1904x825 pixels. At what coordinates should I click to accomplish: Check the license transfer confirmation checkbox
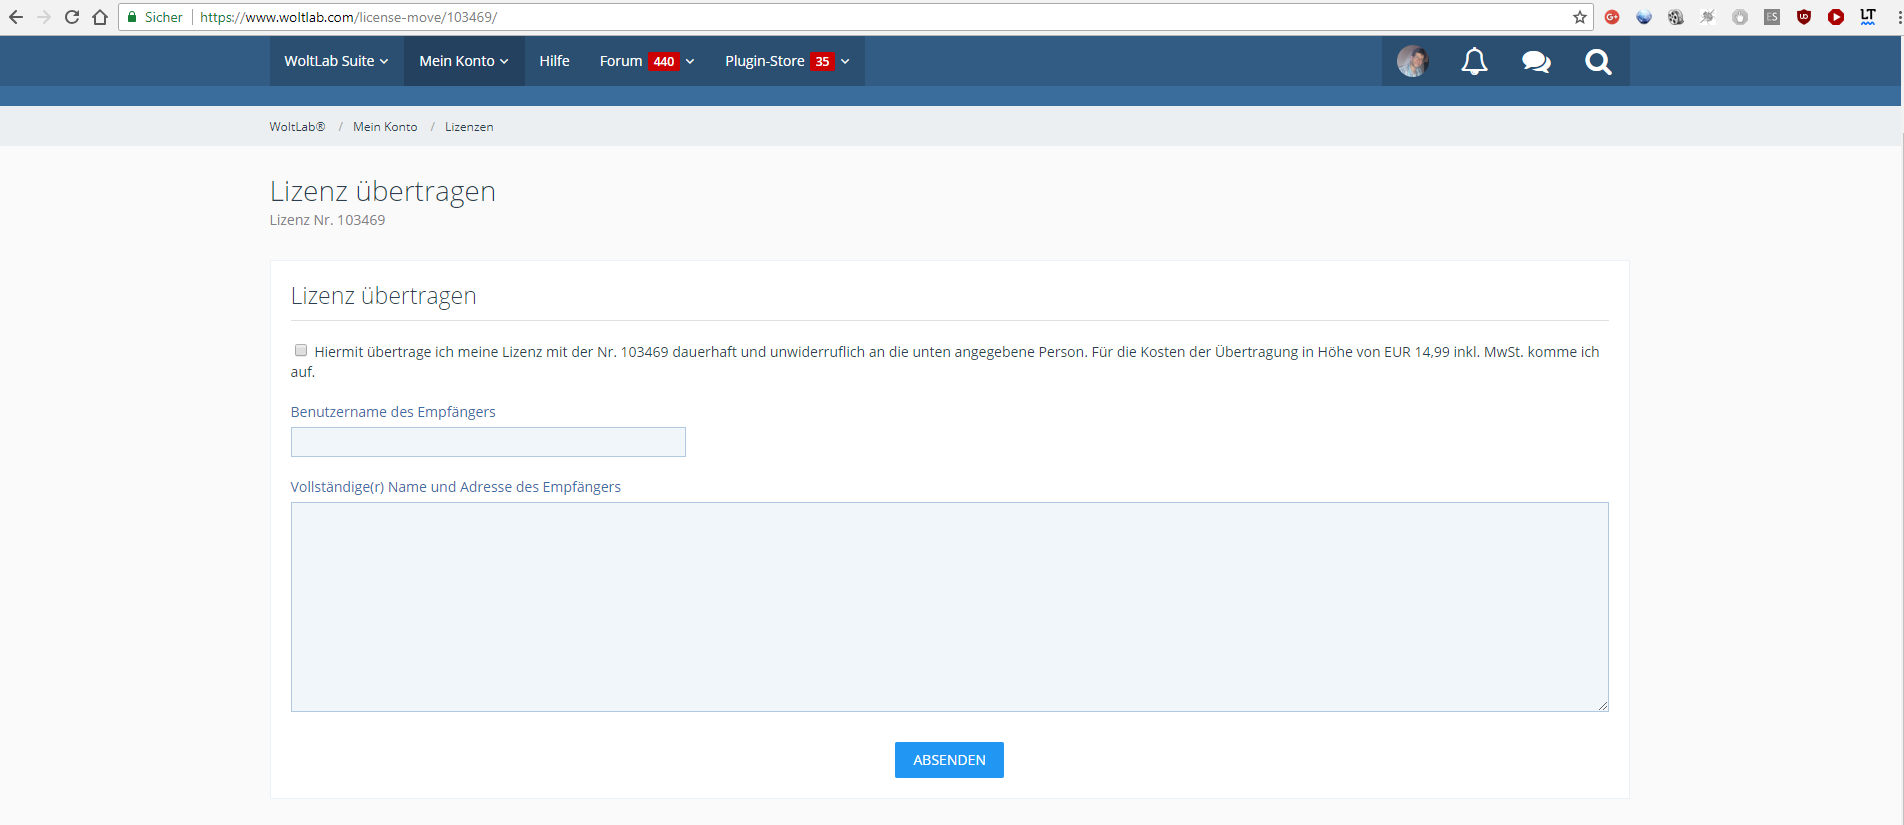(x=301, y=350)
